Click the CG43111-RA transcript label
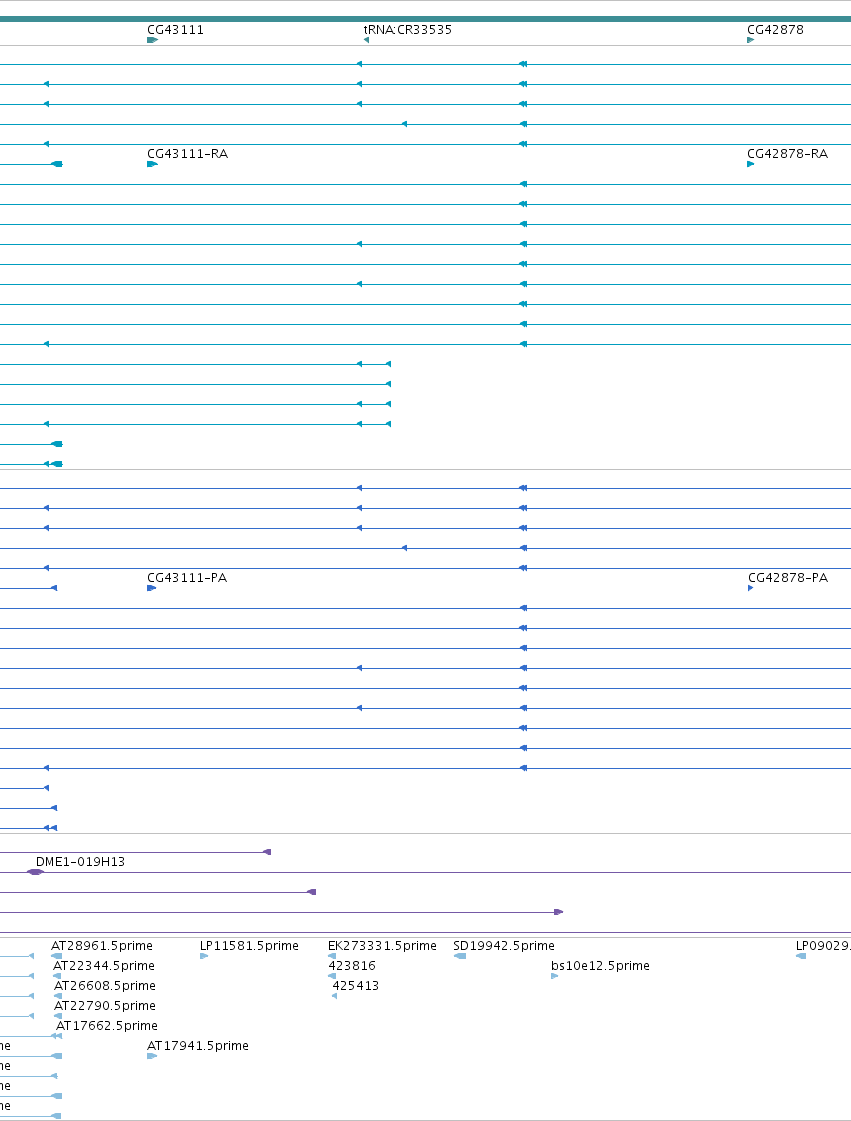 pyautogui.click(x=187, y=154)
